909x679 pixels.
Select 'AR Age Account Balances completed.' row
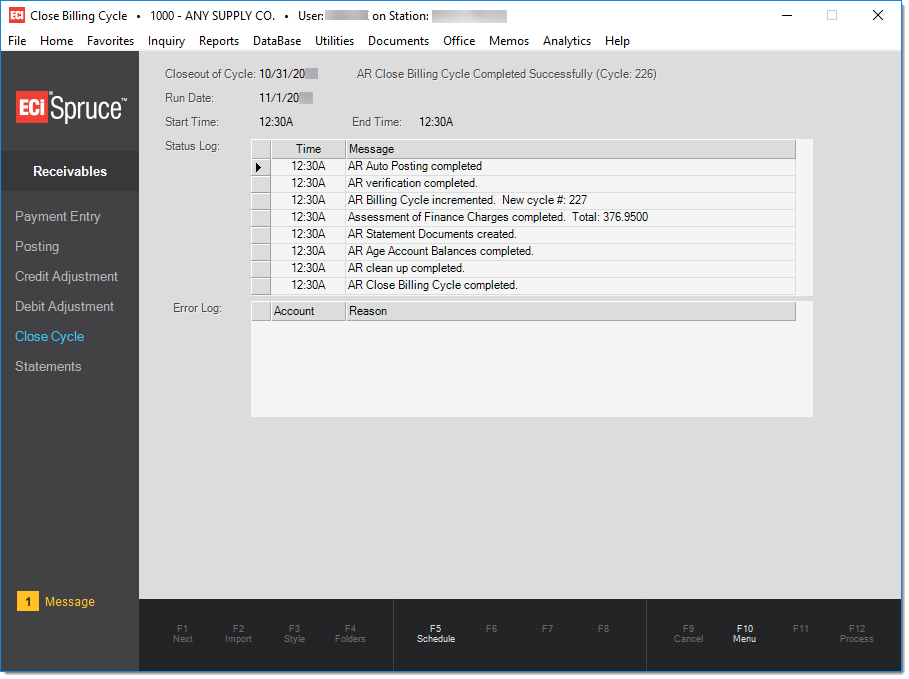523,251
